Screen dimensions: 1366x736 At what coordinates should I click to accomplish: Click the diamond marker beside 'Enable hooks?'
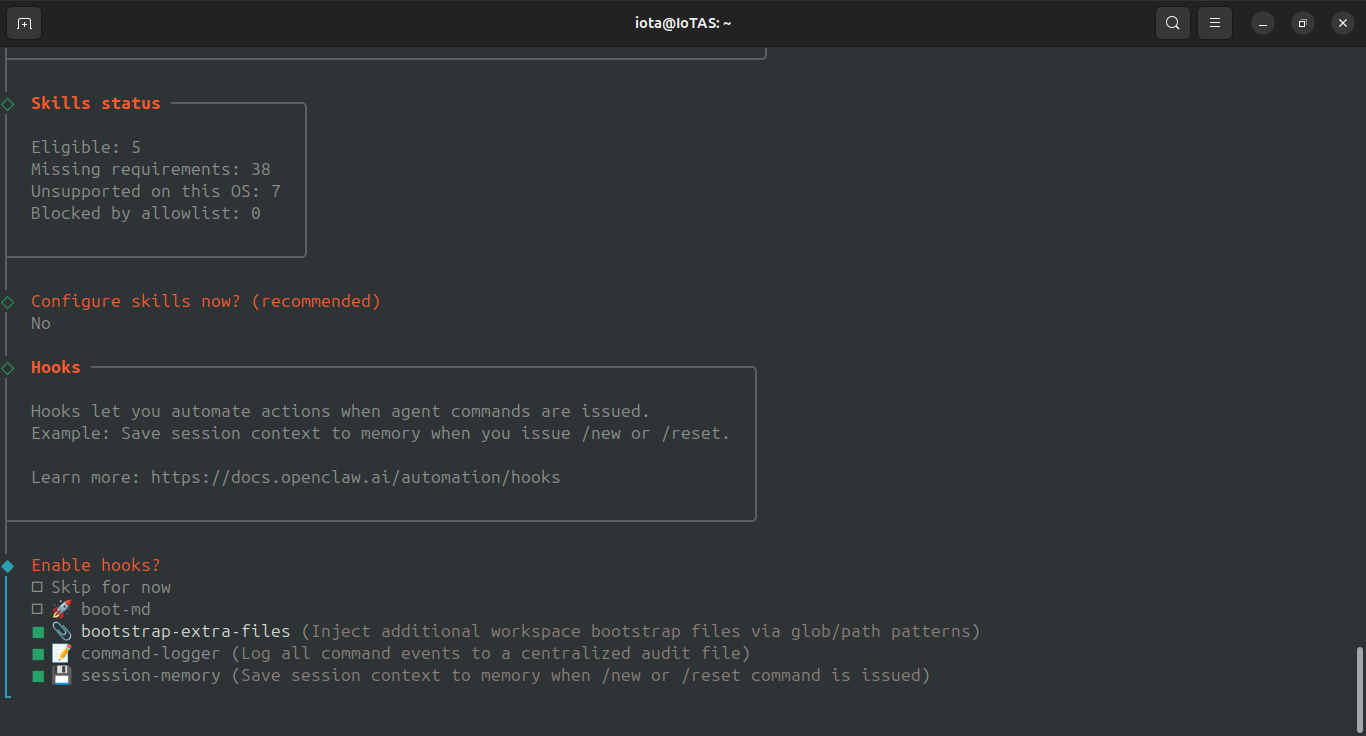coord(8,566)
